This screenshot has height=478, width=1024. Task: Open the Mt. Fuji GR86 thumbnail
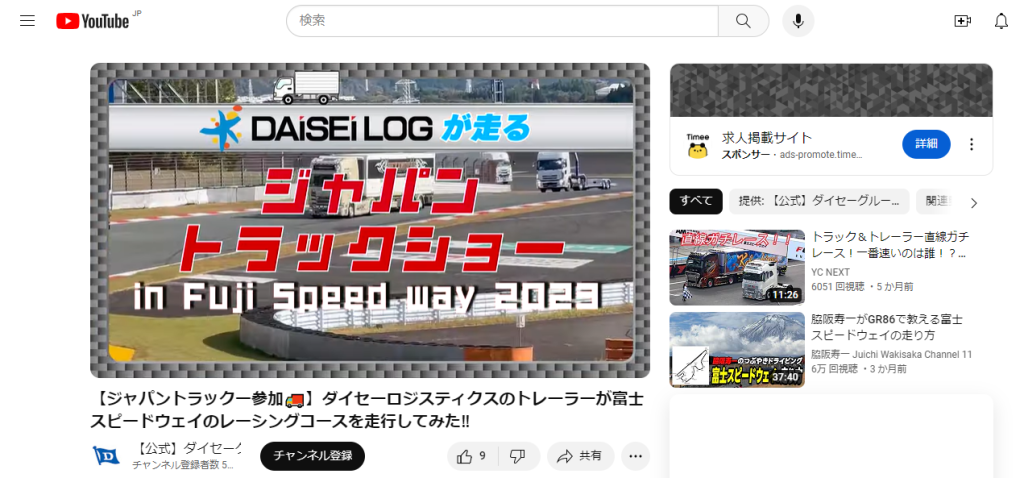737,349
